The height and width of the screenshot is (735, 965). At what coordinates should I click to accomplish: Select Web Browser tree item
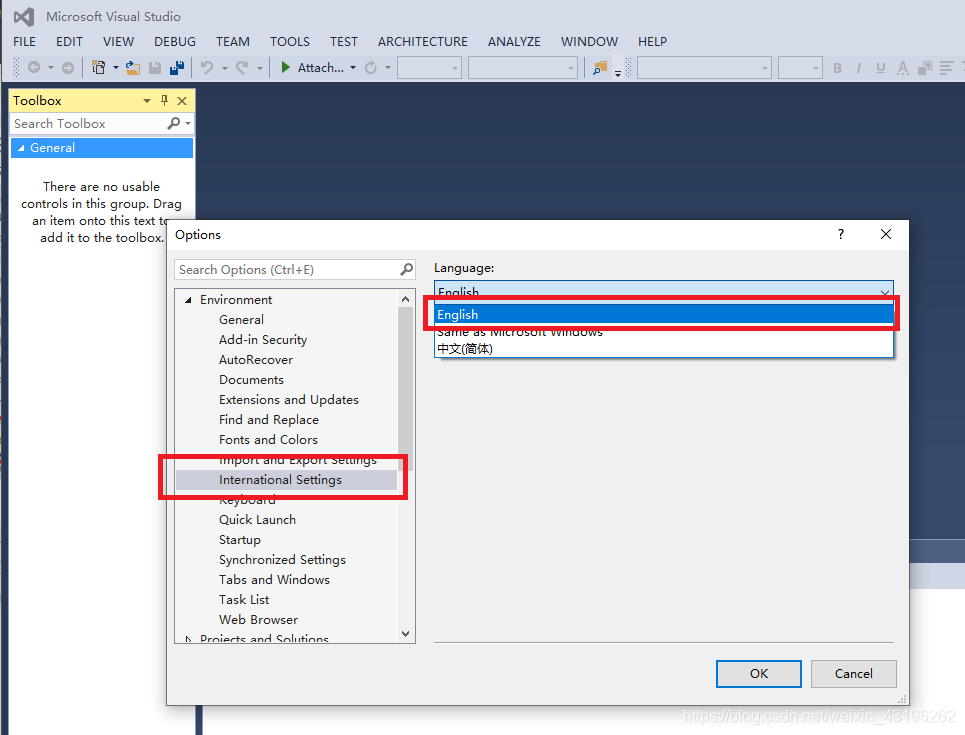click(258, 619)
